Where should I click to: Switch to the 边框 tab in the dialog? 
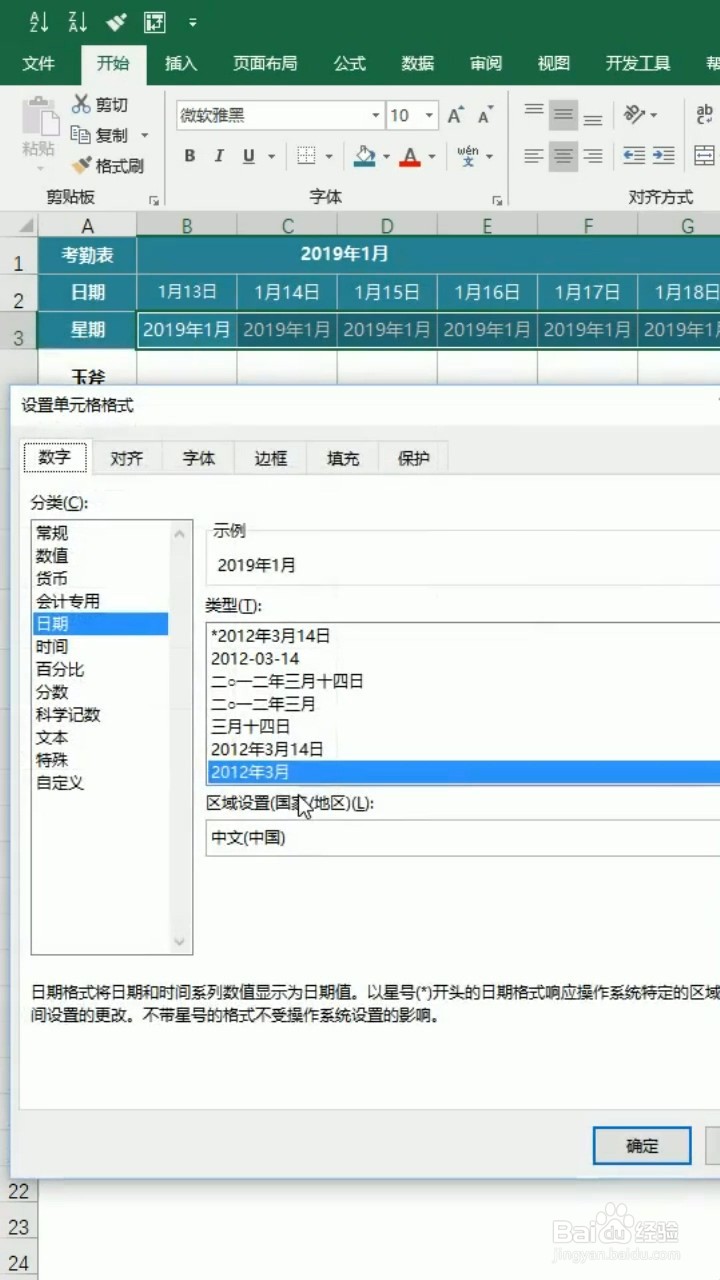pyautogui.click(x=271, y=458)
